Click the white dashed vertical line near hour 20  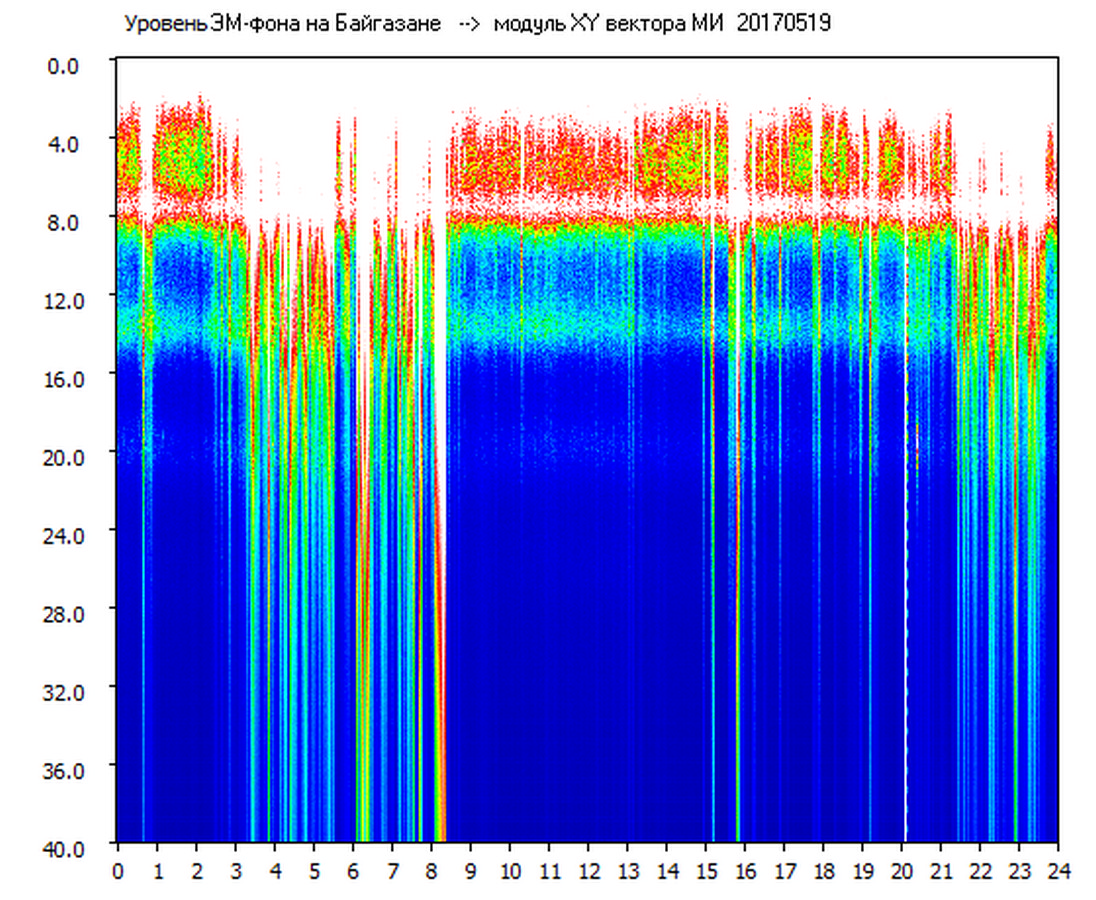point(906,600)
